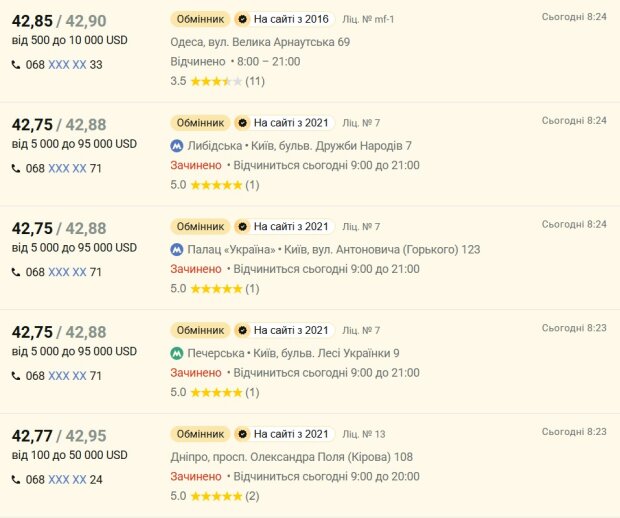Open the address Одеса, вул. Велика Арнаутська 69
620x518 pixels.
(x=260, y=42)
